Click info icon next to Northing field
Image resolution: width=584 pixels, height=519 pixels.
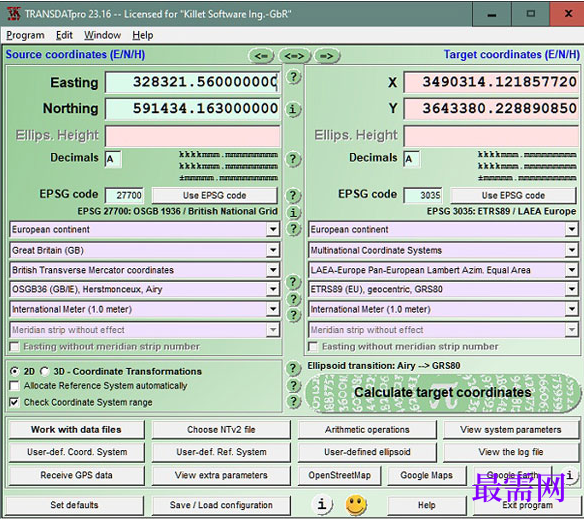coord(293,110)
